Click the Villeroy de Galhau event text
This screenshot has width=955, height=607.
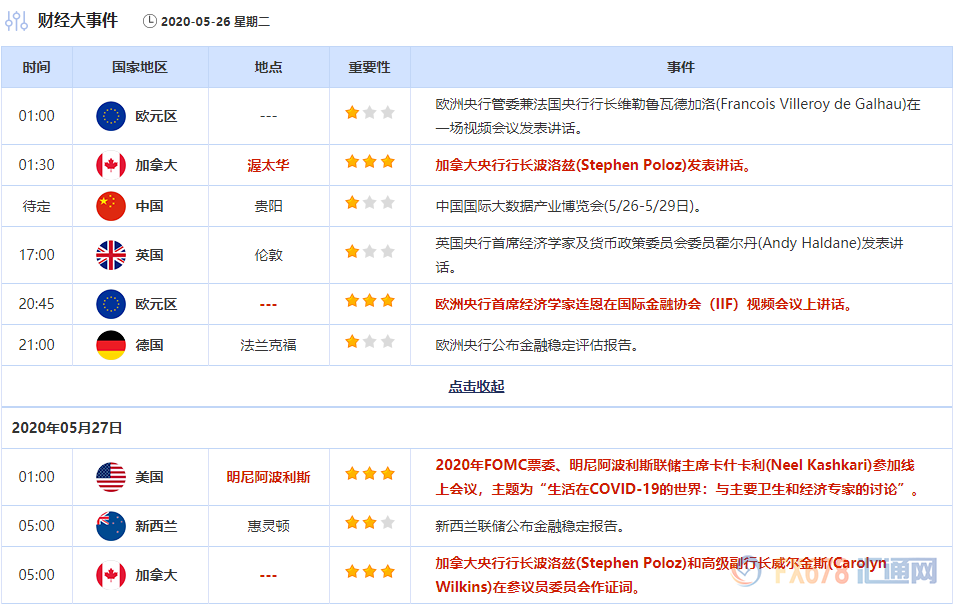(678, 116)
